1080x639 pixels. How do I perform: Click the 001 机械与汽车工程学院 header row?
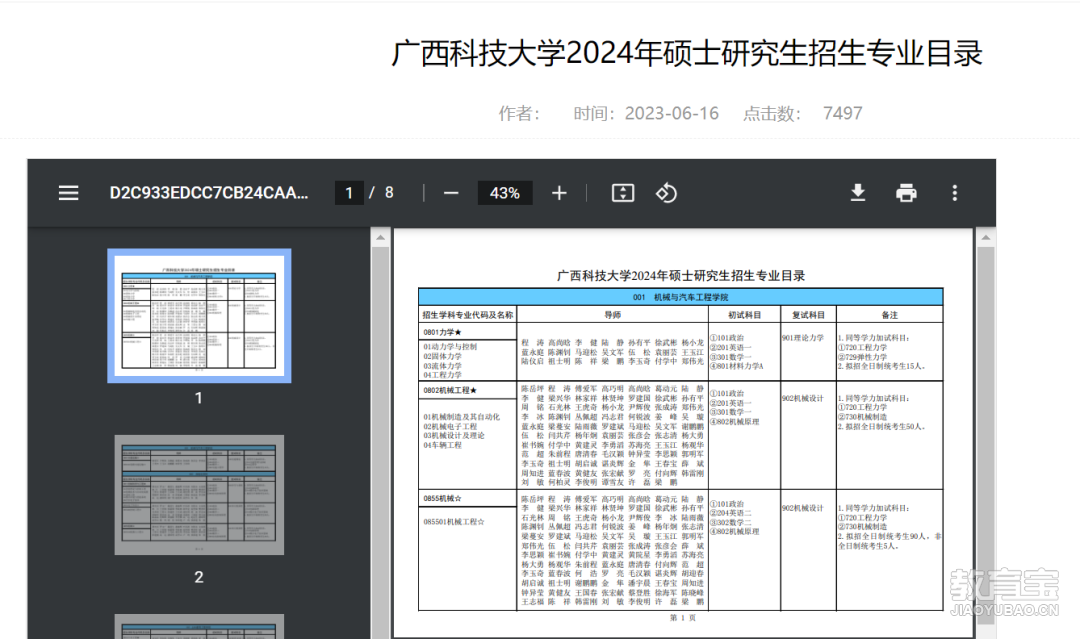(681, 297)
